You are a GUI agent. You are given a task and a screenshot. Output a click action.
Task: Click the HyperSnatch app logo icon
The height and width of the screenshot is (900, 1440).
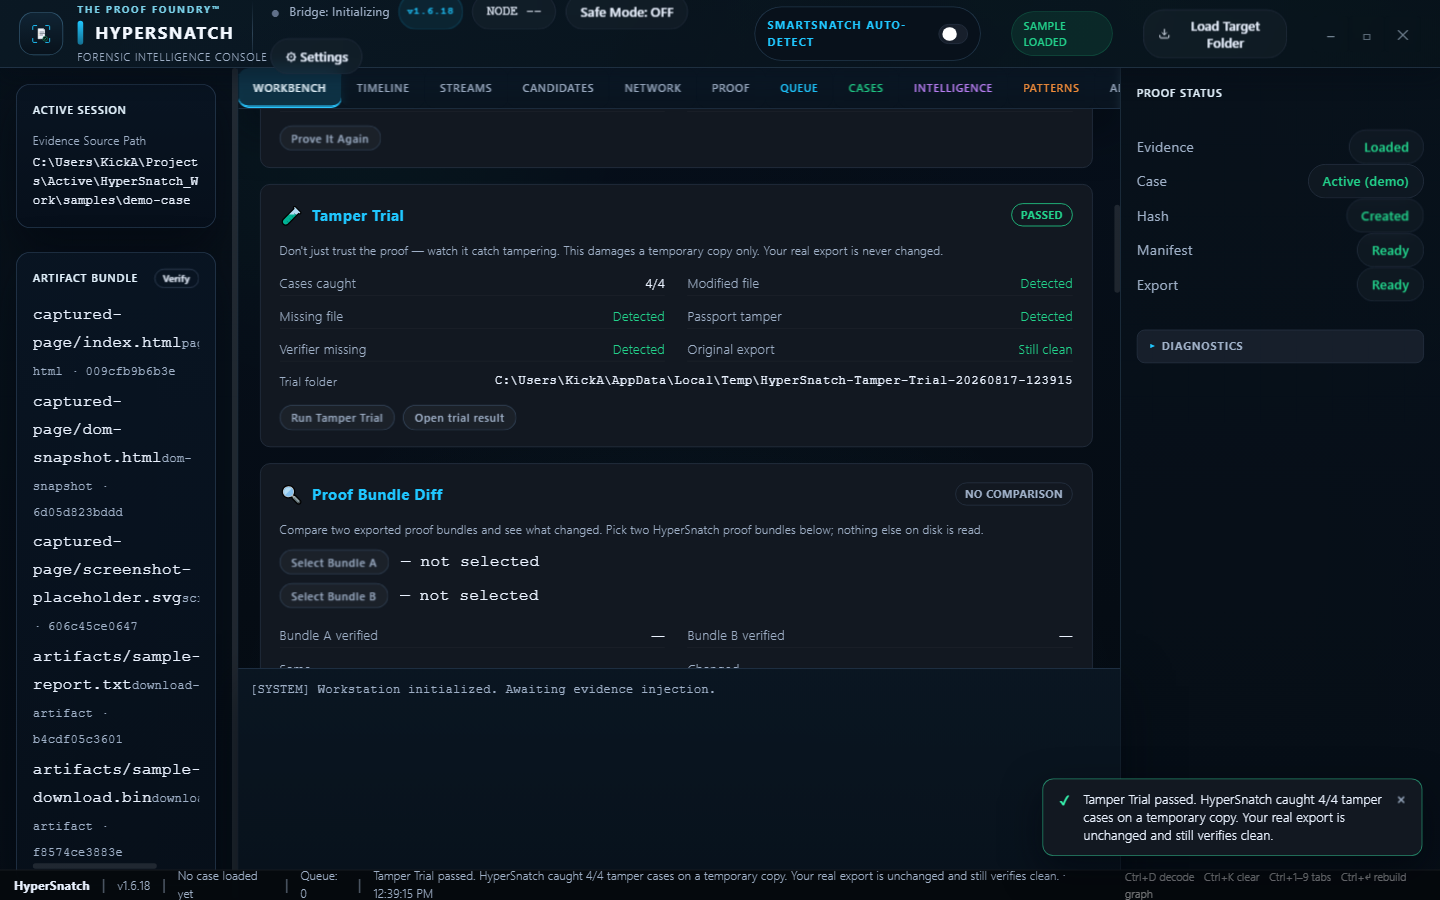(x=41, y=34)
